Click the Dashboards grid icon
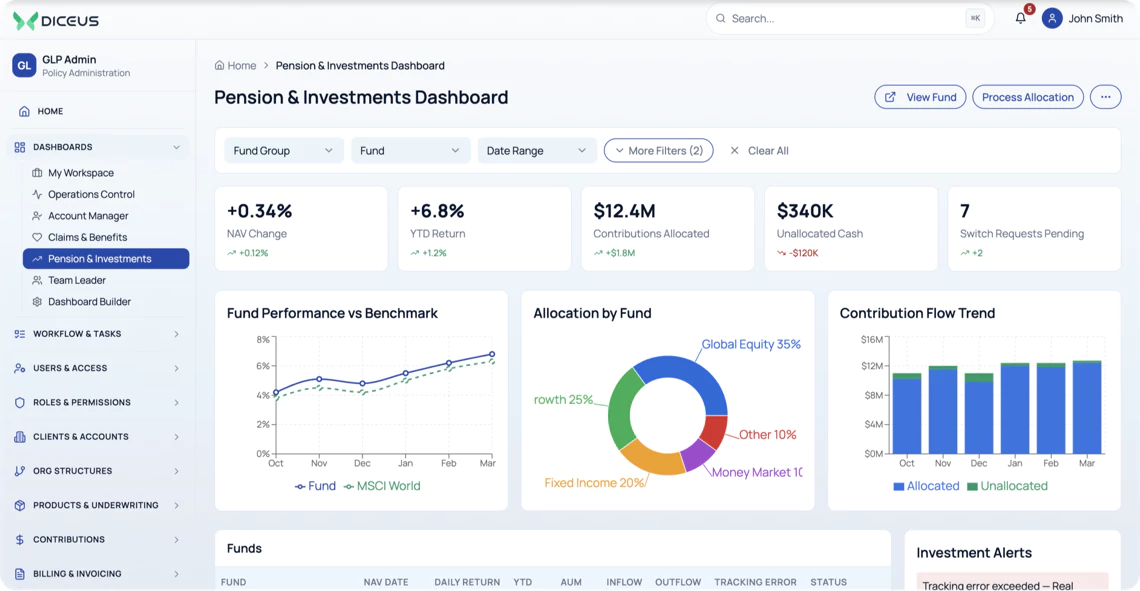1140x591 pixels. [x=20, y=147]
